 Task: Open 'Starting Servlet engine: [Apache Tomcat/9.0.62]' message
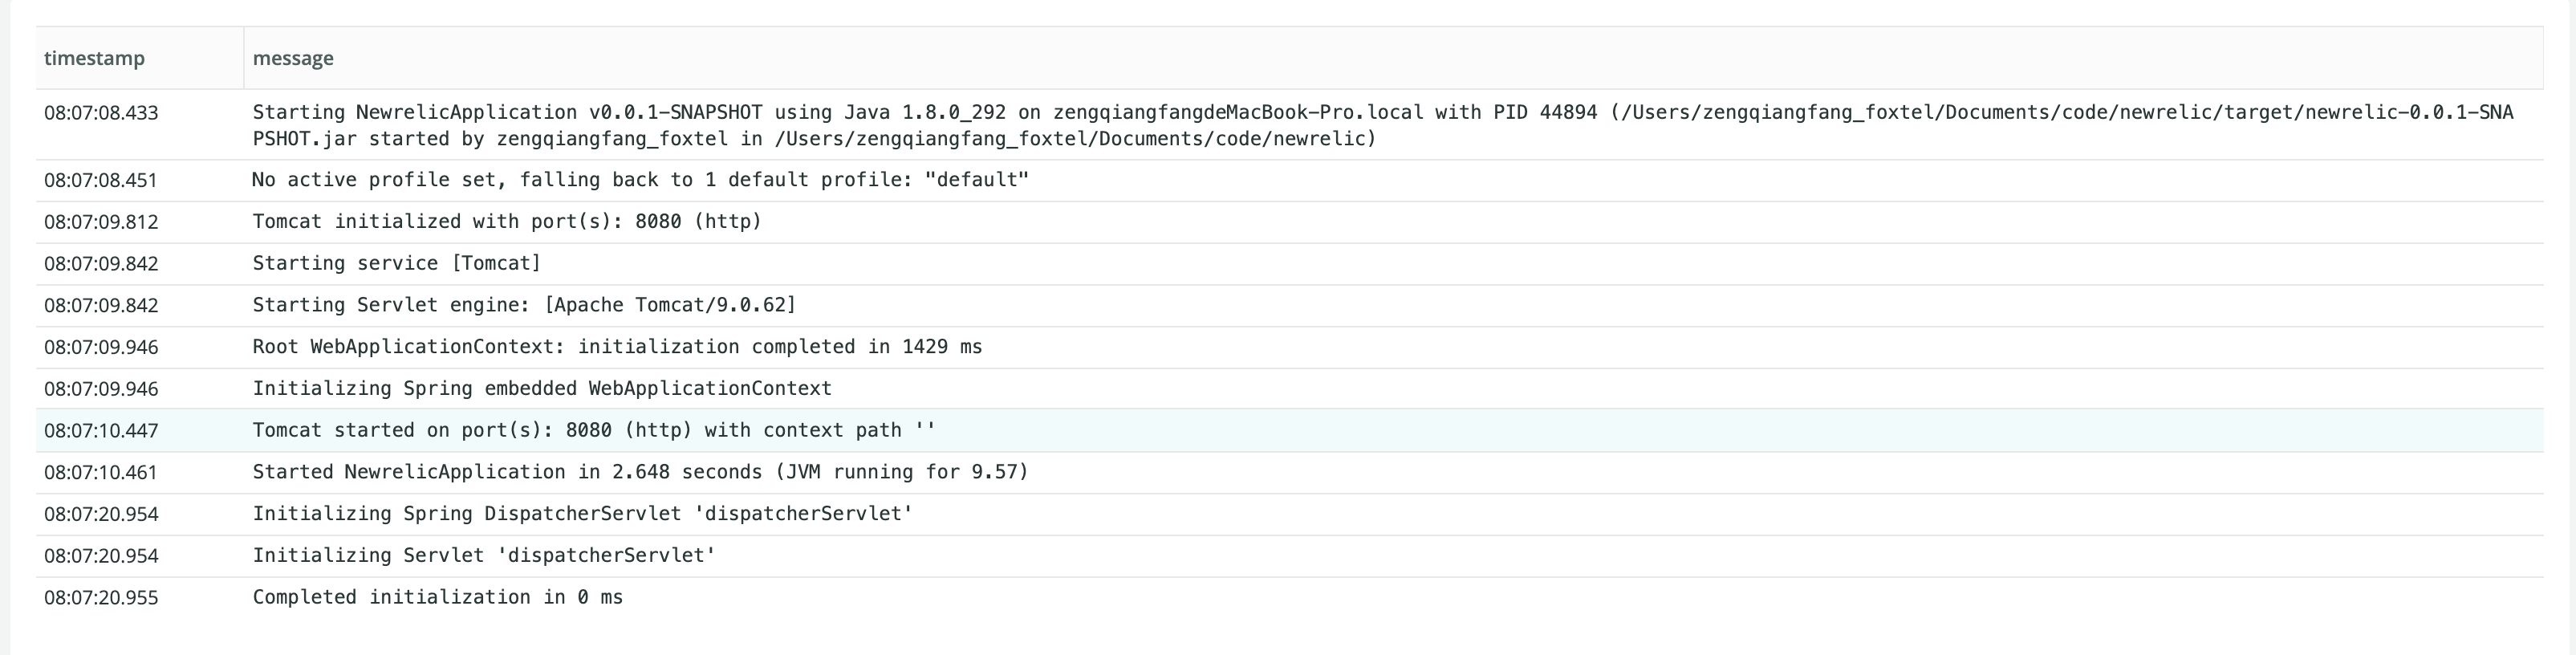click(524, 305)
